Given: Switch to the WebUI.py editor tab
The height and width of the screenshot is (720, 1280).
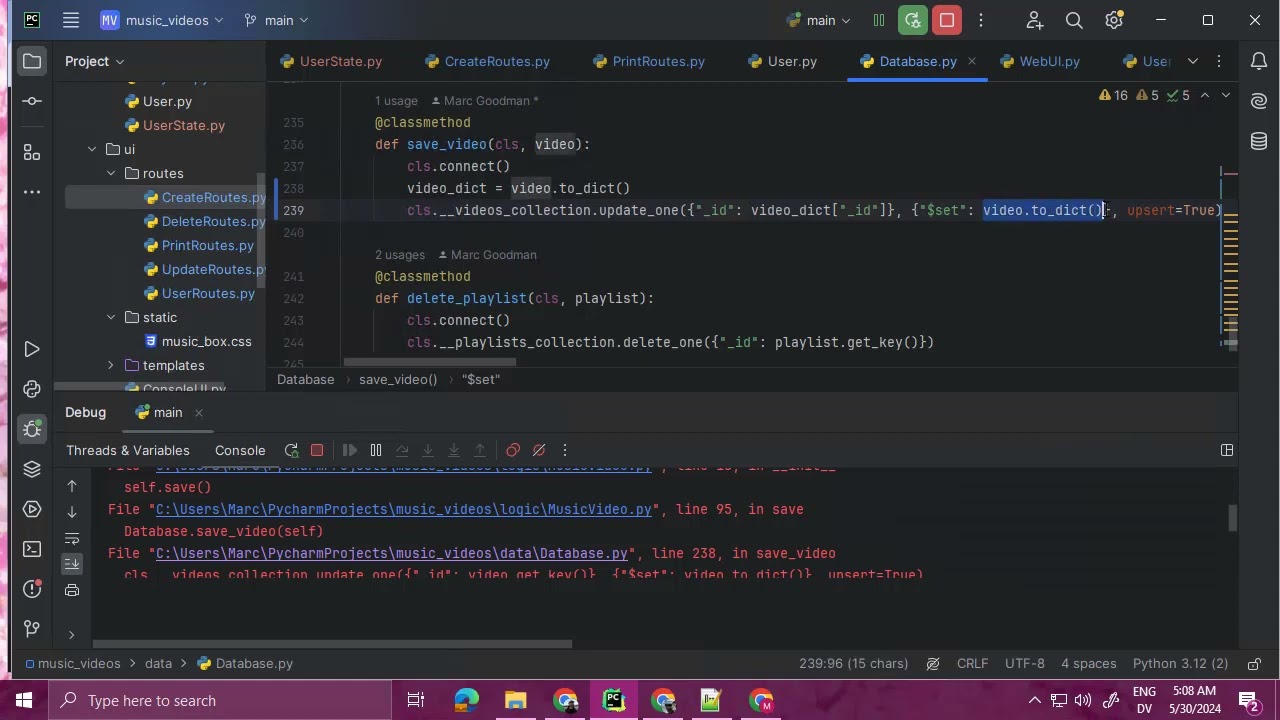Looking at the screenshot, I should (1039, 61).
